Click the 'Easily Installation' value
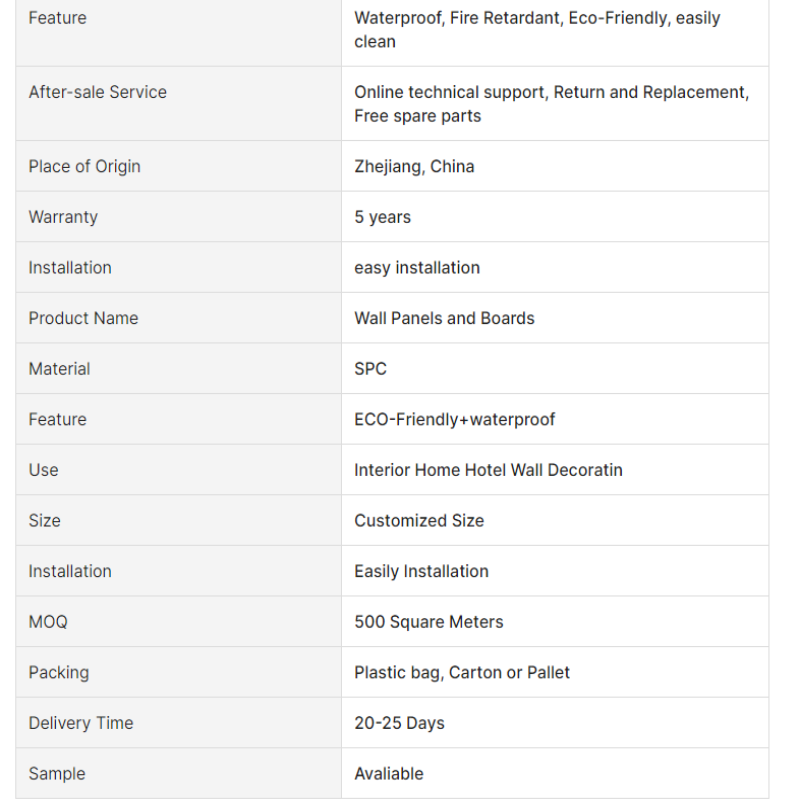 pyautogui.click(x=421, y=571)
